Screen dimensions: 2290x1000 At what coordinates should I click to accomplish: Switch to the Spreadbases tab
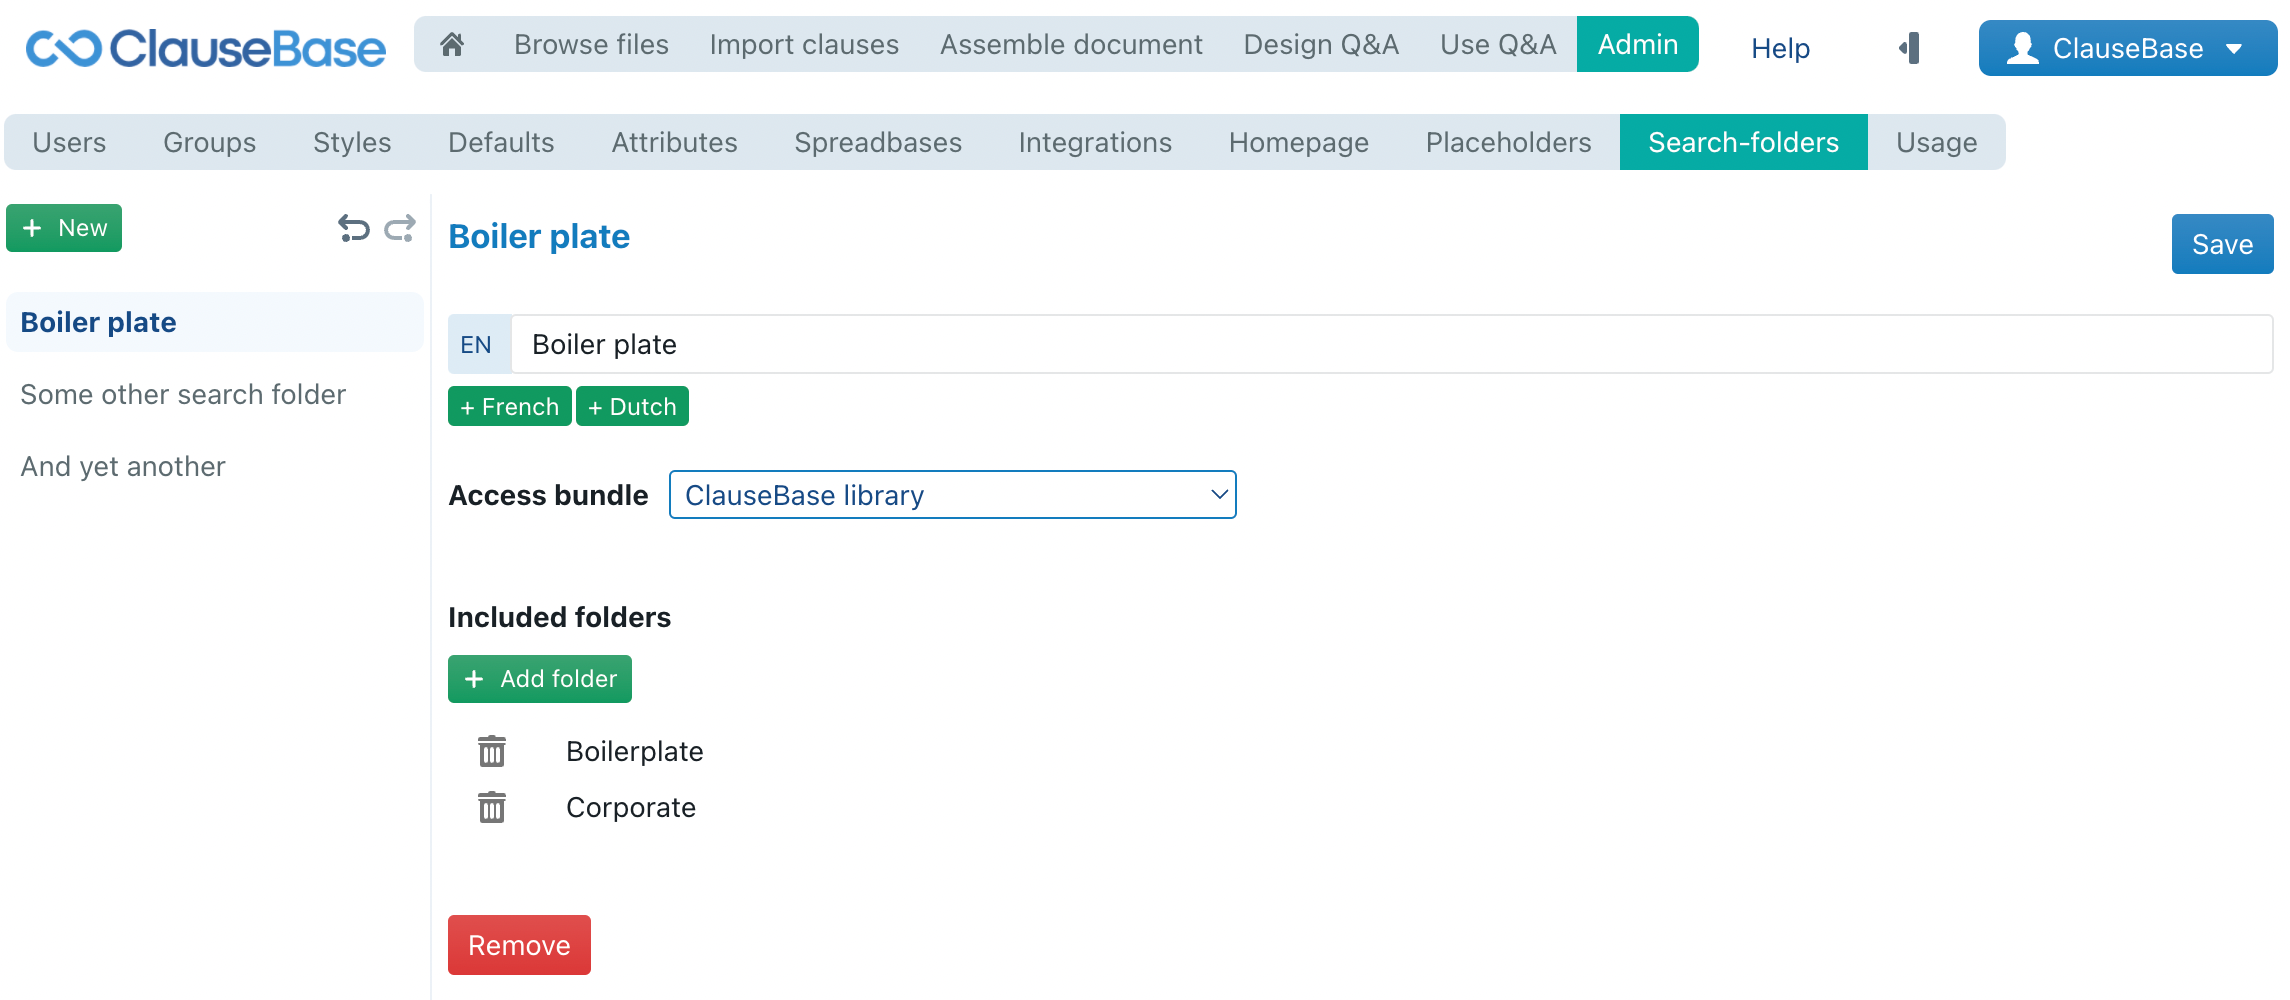(x=878, y=142)
